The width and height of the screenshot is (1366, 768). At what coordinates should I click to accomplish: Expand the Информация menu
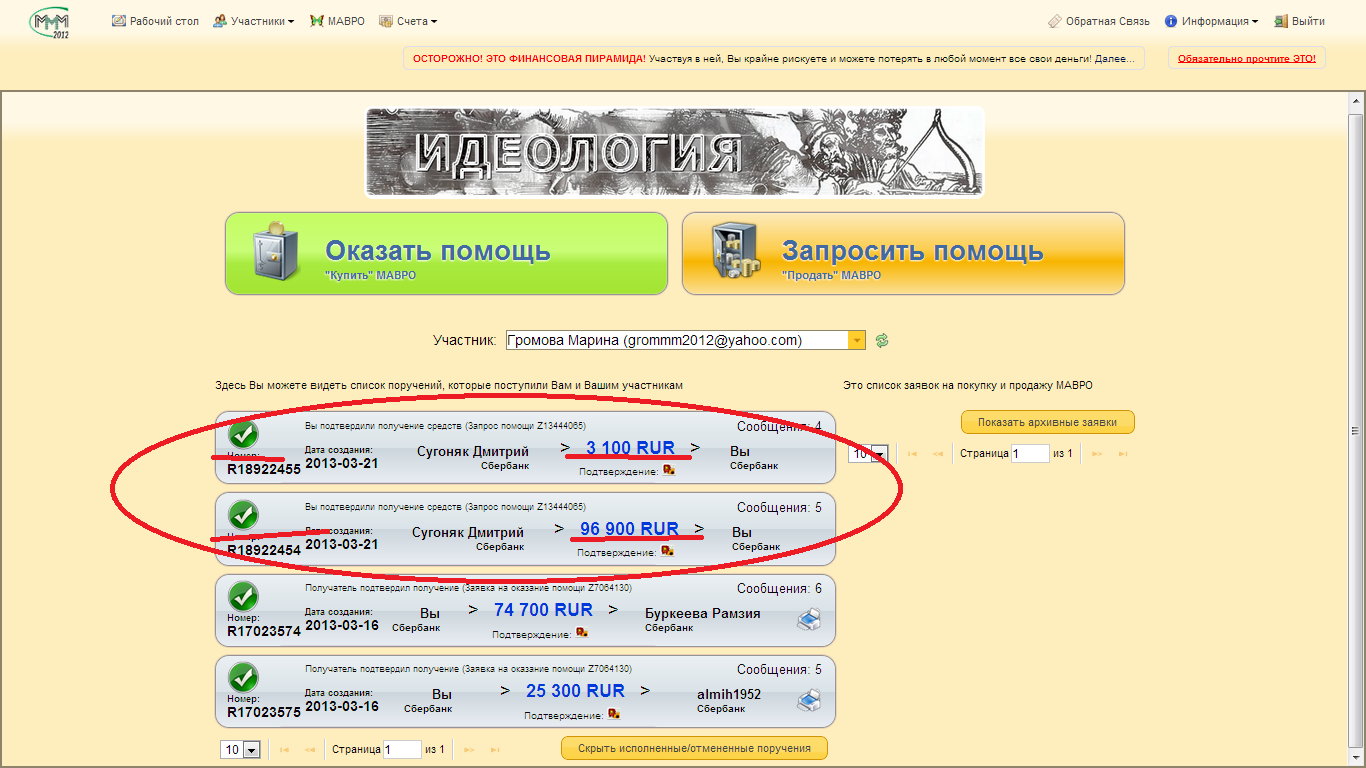click(x=1220, y=21)
